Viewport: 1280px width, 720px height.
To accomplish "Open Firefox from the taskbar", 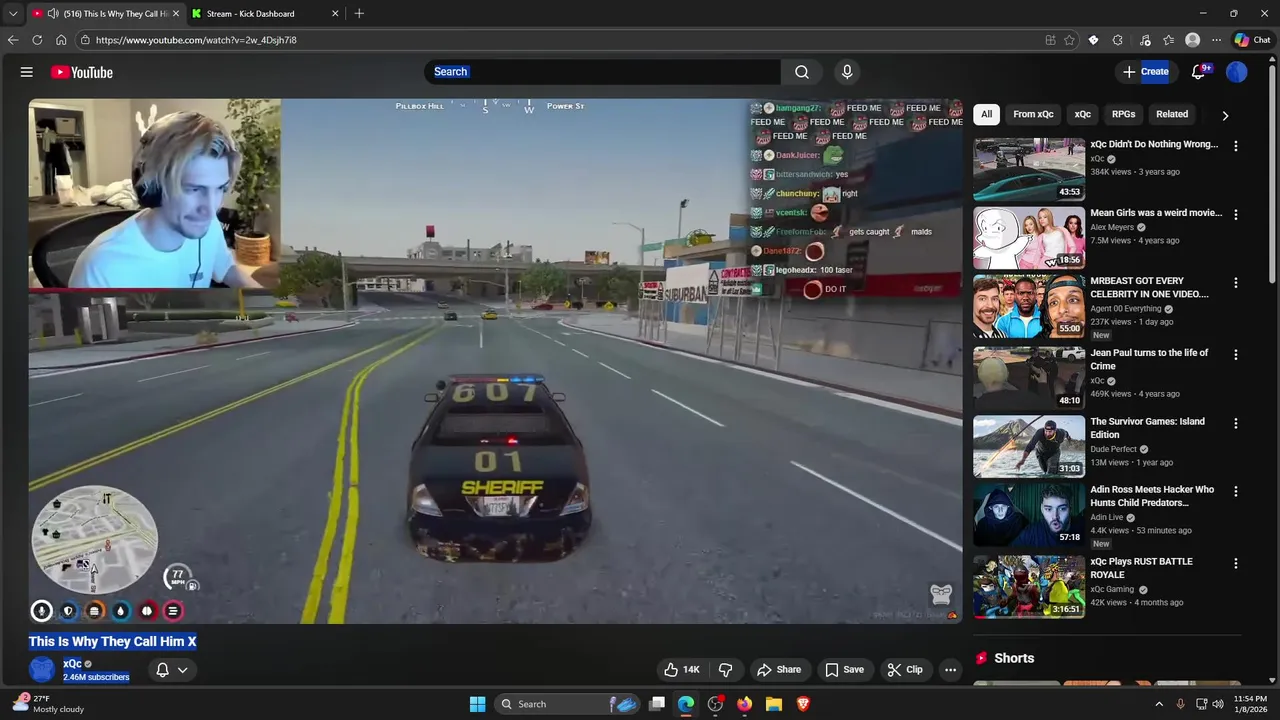I will pos(744,704).
